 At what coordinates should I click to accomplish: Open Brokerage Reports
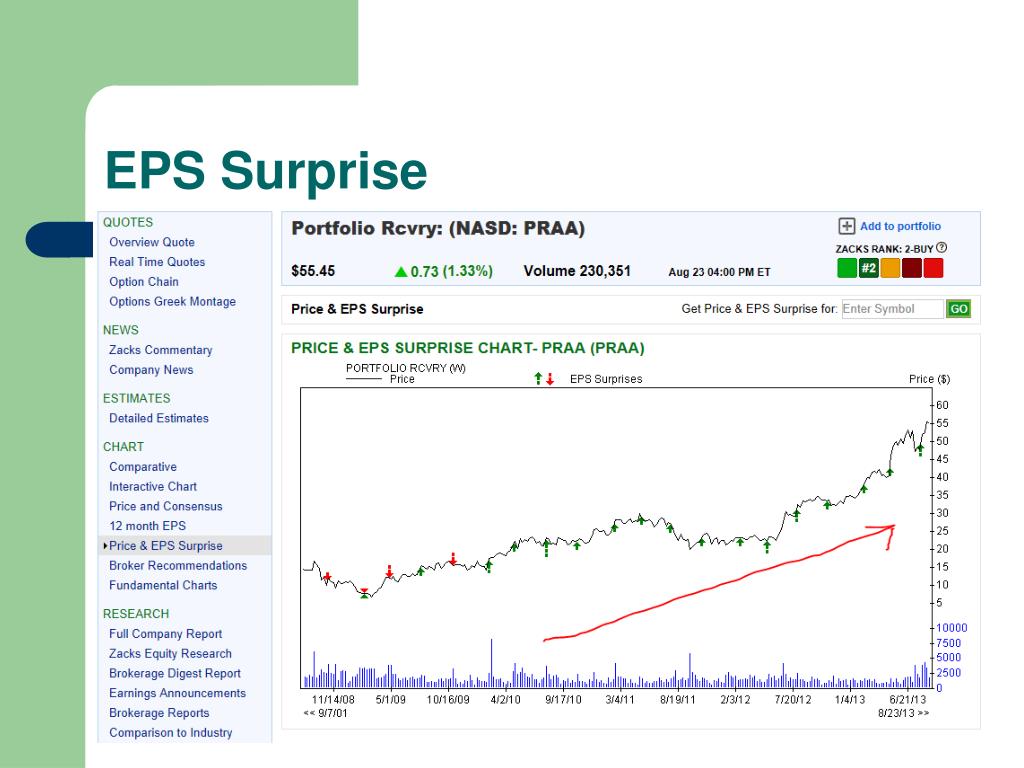pos(159,713)
